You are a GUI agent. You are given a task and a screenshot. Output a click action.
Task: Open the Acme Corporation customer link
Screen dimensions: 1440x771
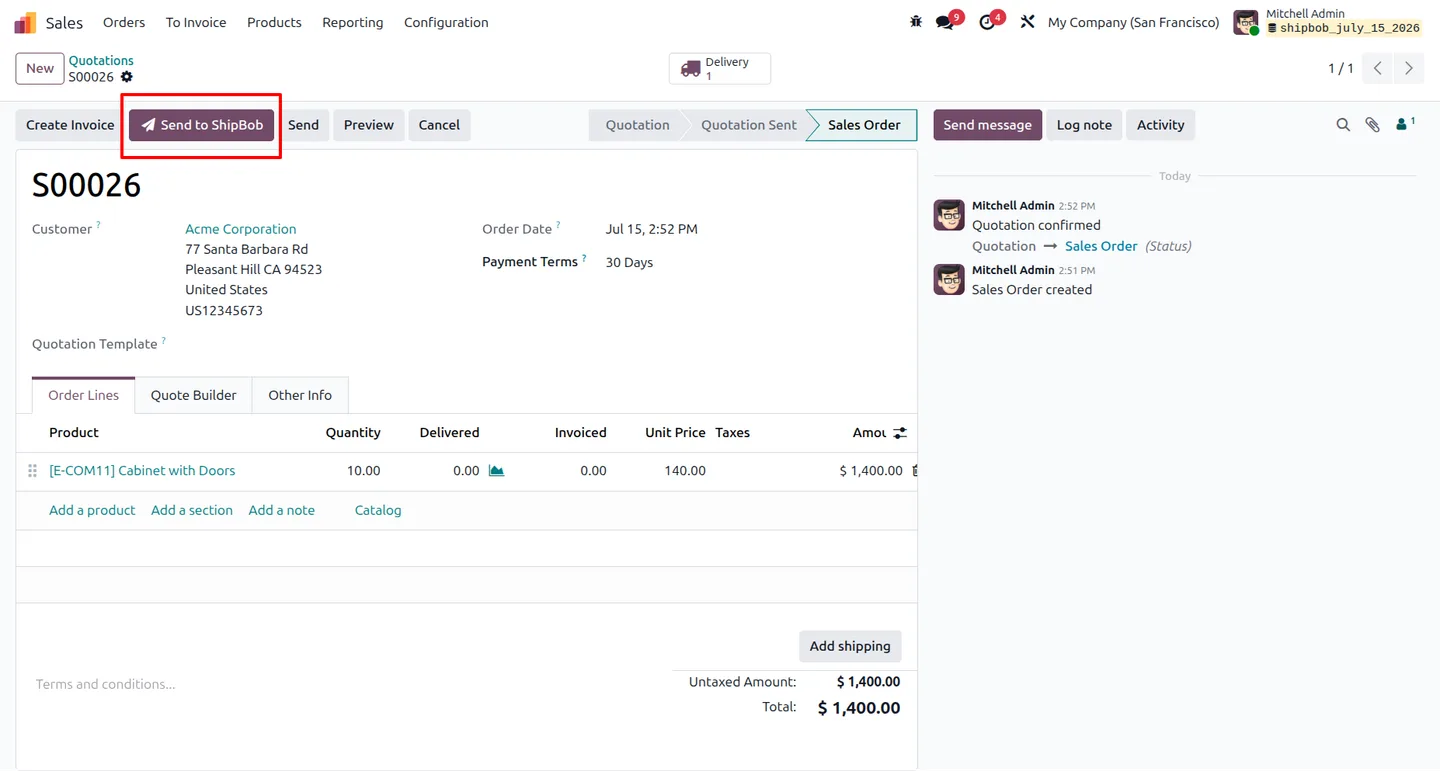click(x=241, y=229)
